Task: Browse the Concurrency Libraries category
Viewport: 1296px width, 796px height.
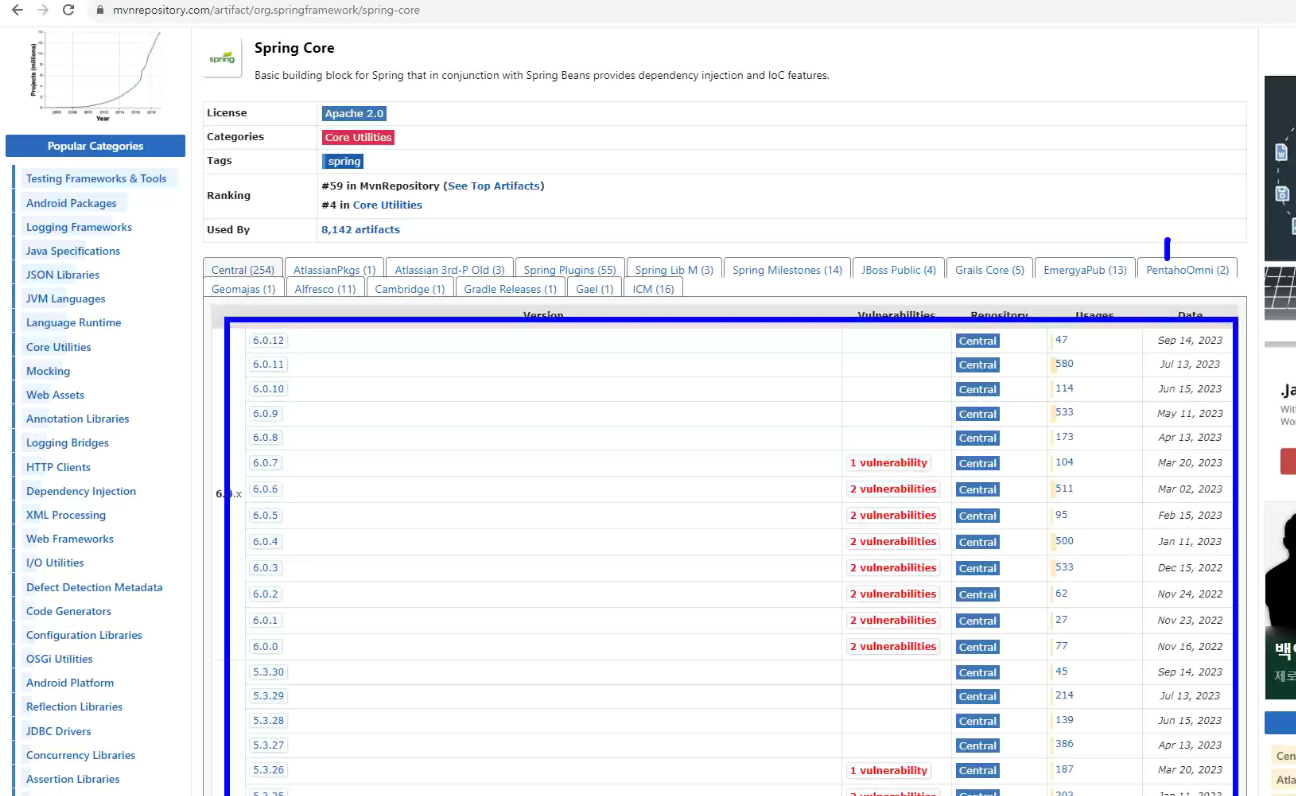Action: pyautogui.click(x=80, y=755)
